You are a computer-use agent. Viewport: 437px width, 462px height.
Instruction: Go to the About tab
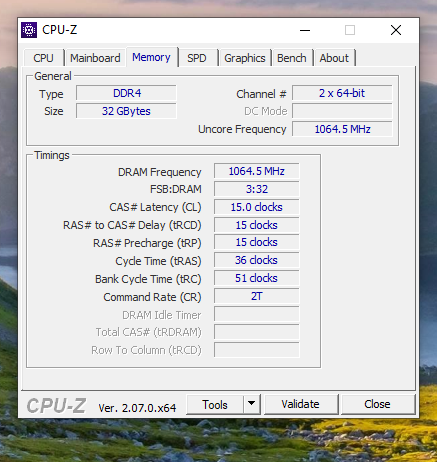(334, 58)
